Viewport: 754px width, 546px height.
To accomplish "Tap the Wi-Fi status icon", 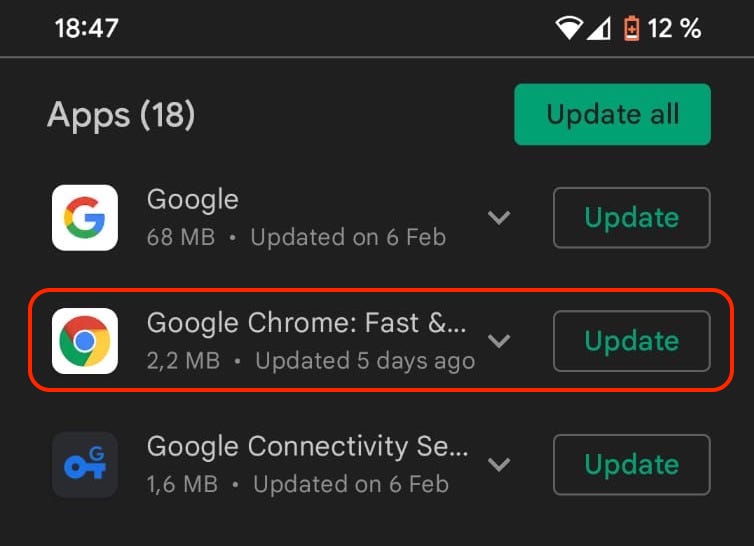I will pyautogui.click(x=570, y=29).
